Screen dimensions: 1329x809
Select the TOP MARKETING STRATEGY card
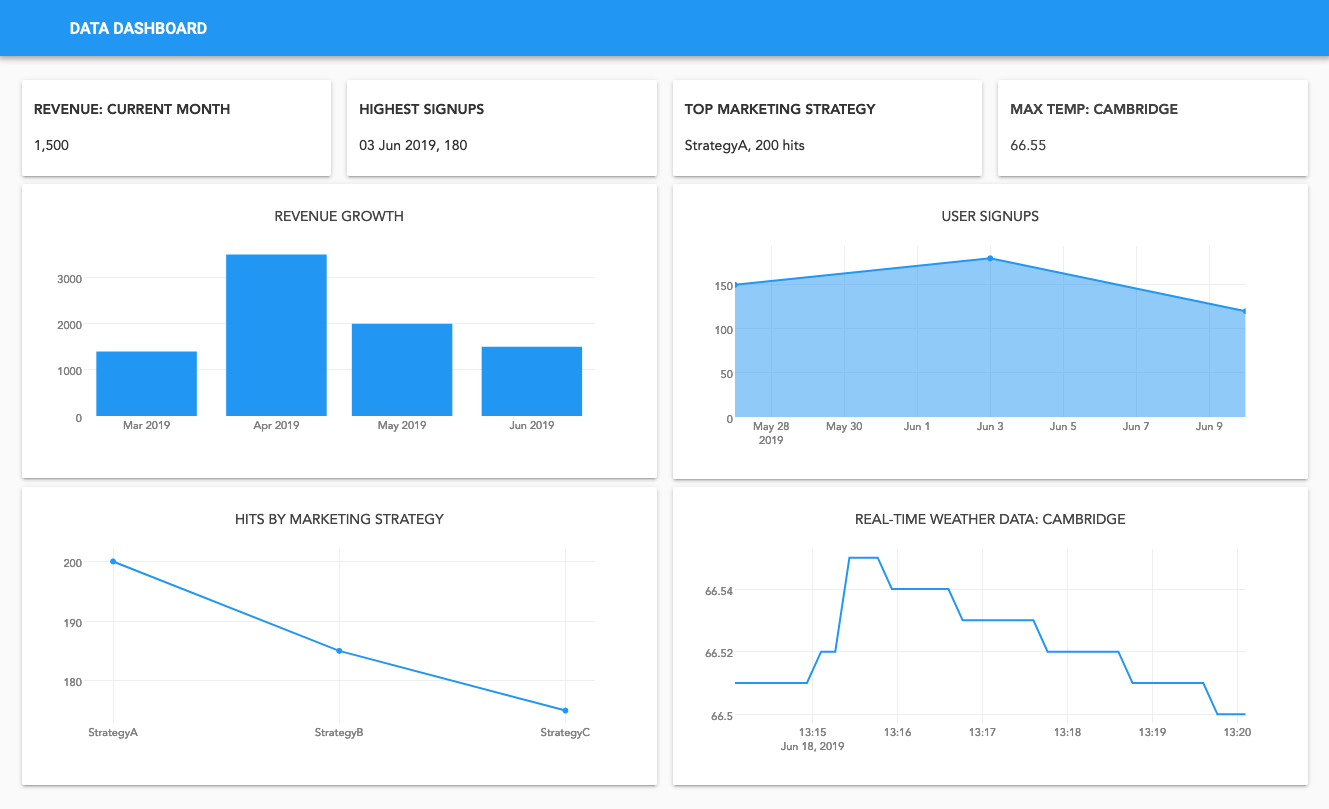tap(827, 127)
